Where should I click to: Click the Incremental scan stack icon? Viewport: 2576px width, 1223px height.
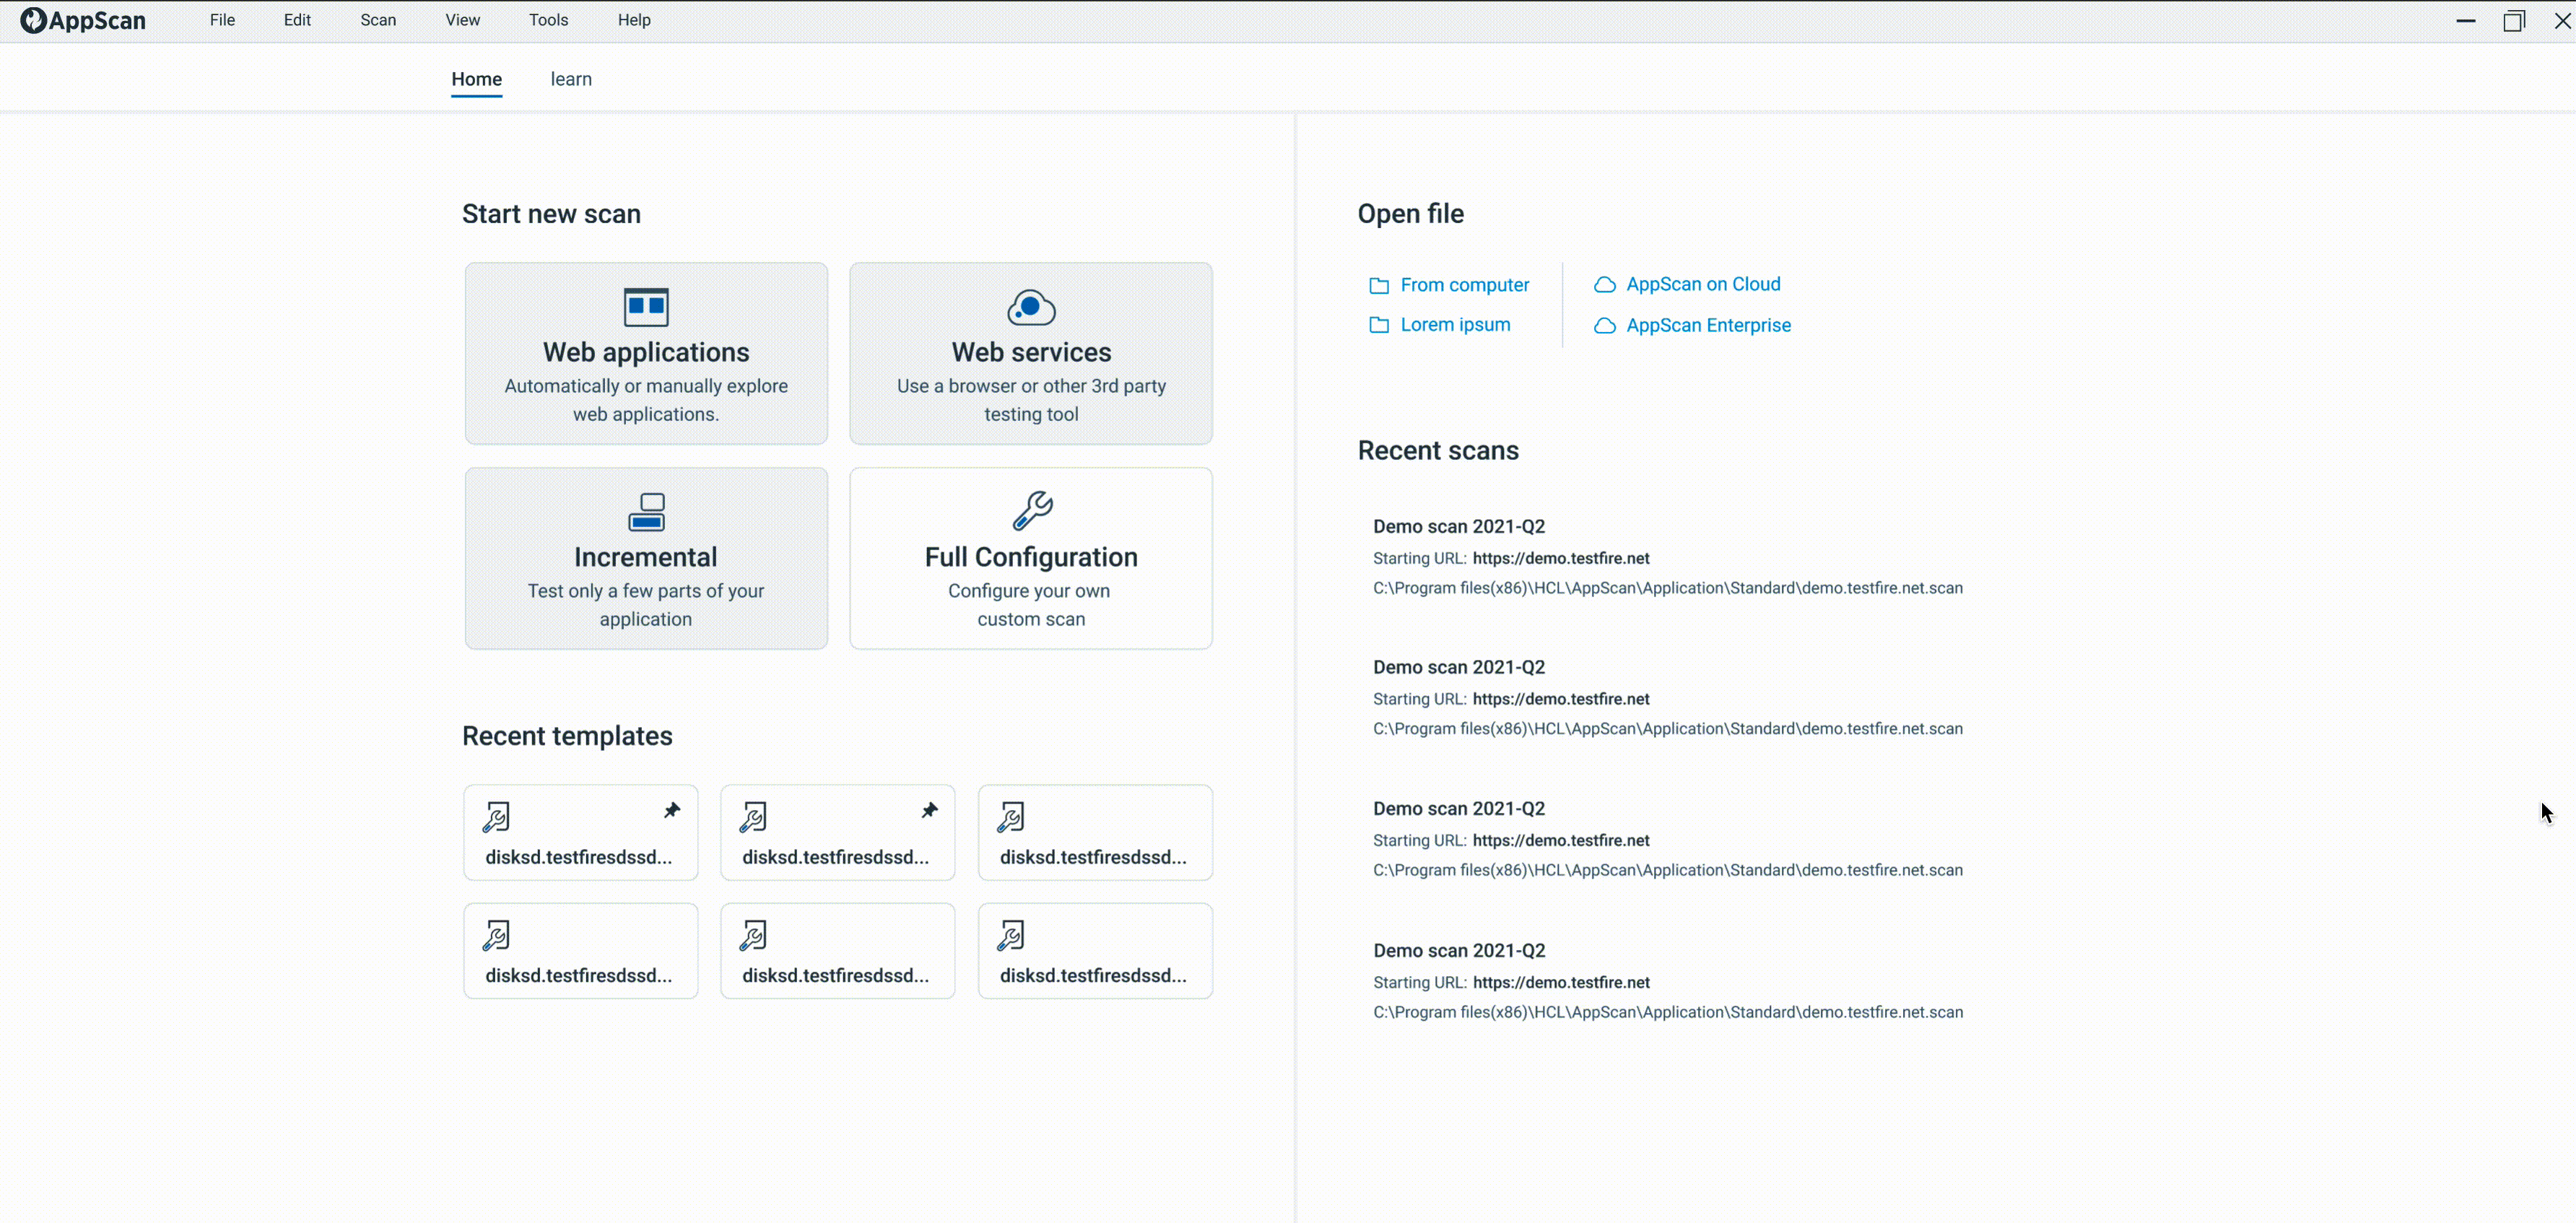pyautogui.click(x=646, y=512)
